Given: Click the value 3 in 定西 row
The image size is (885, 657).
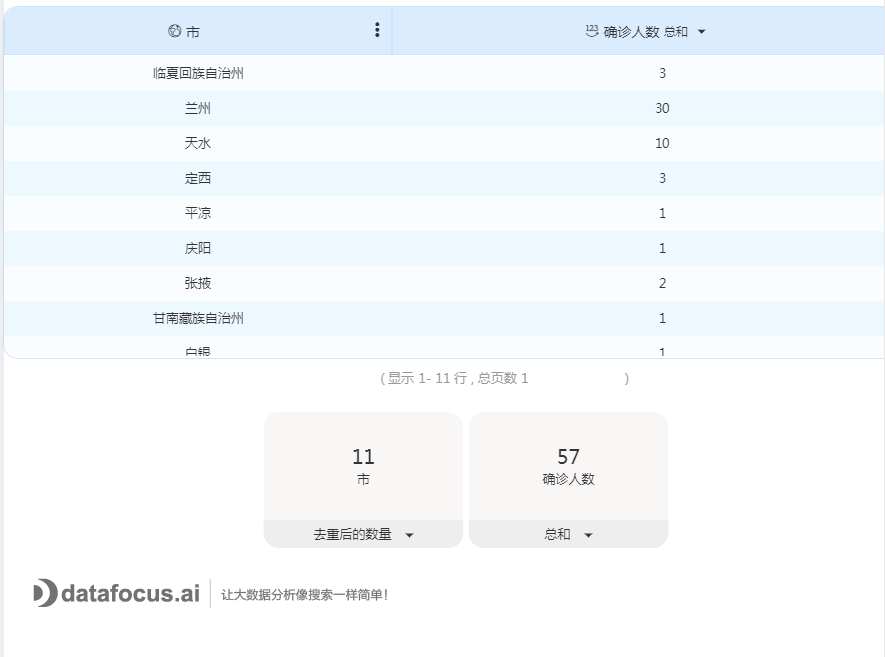Looking at the screenshot, I should point(662,178).
